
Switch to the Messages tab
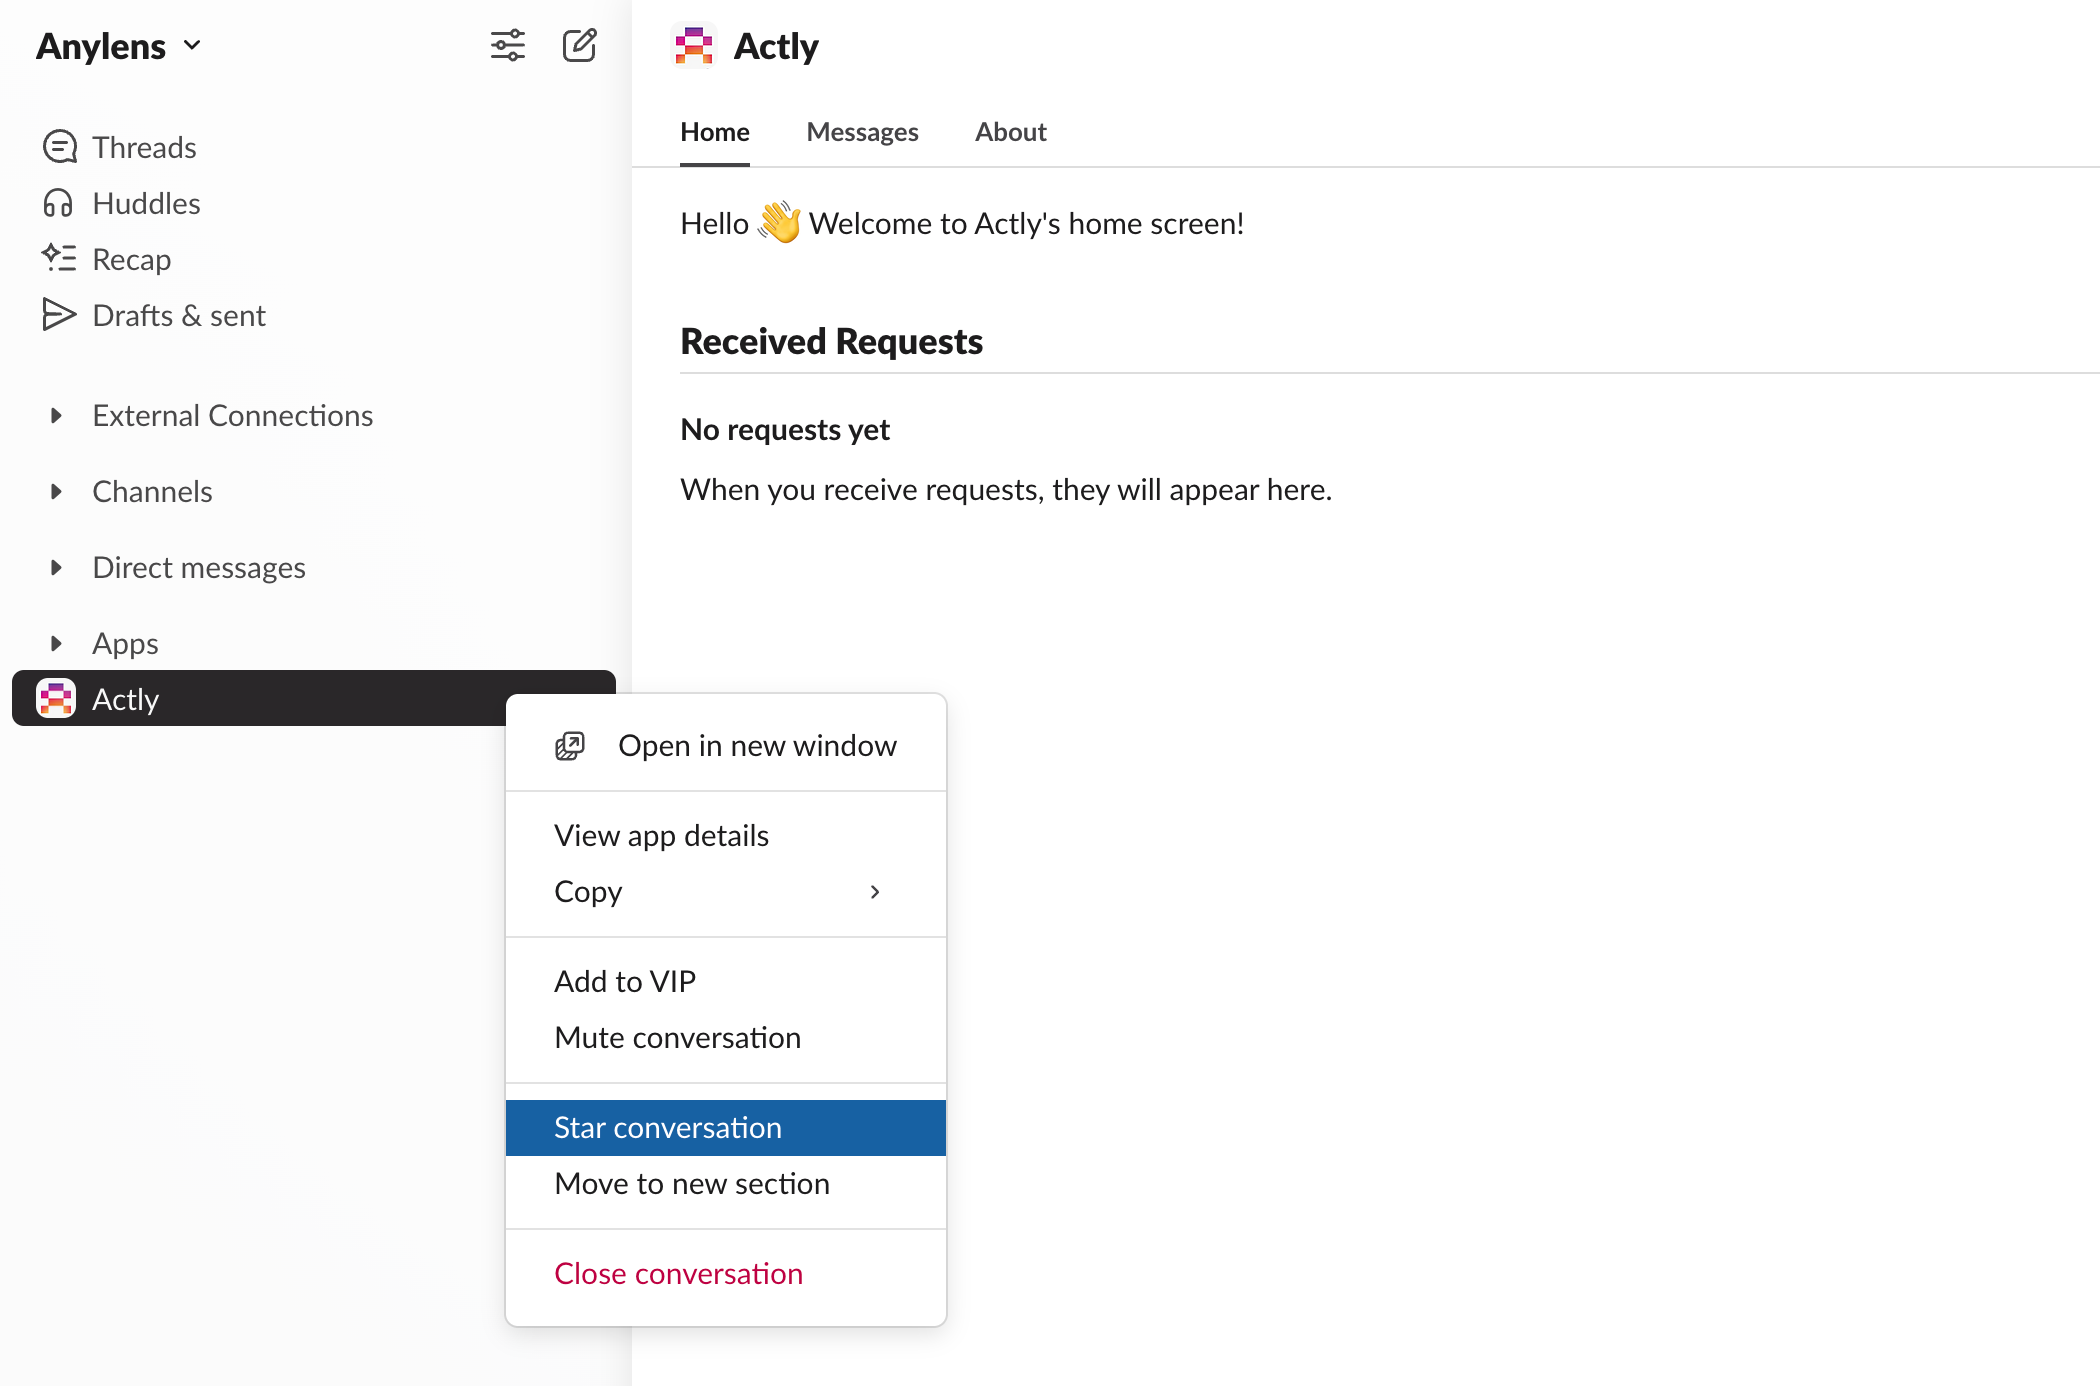[x=862, y=132]
